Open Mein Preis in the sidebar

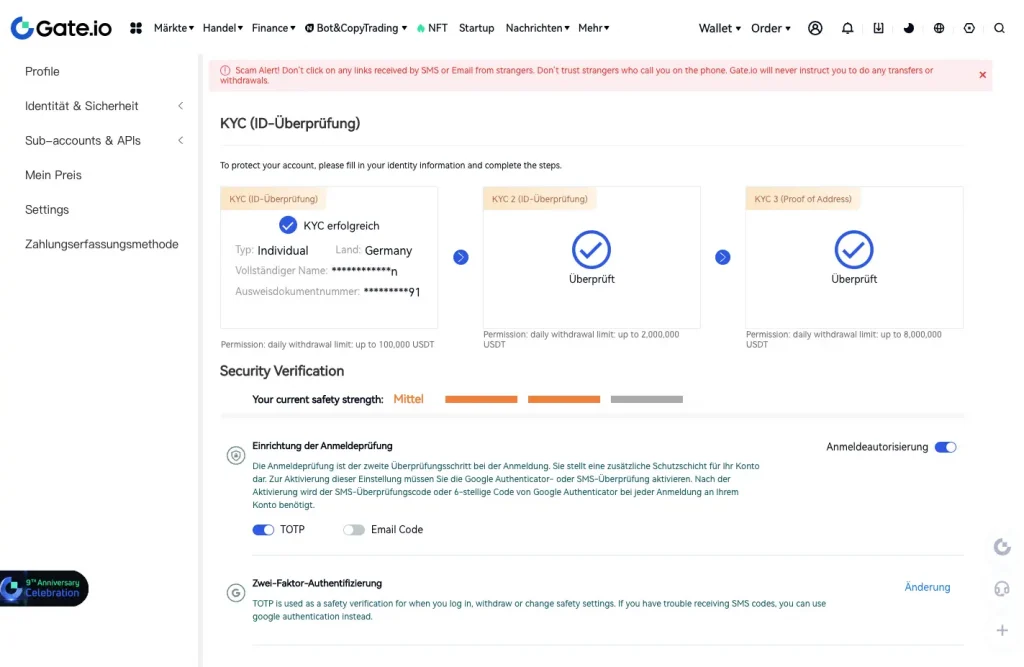click(53, 175)
